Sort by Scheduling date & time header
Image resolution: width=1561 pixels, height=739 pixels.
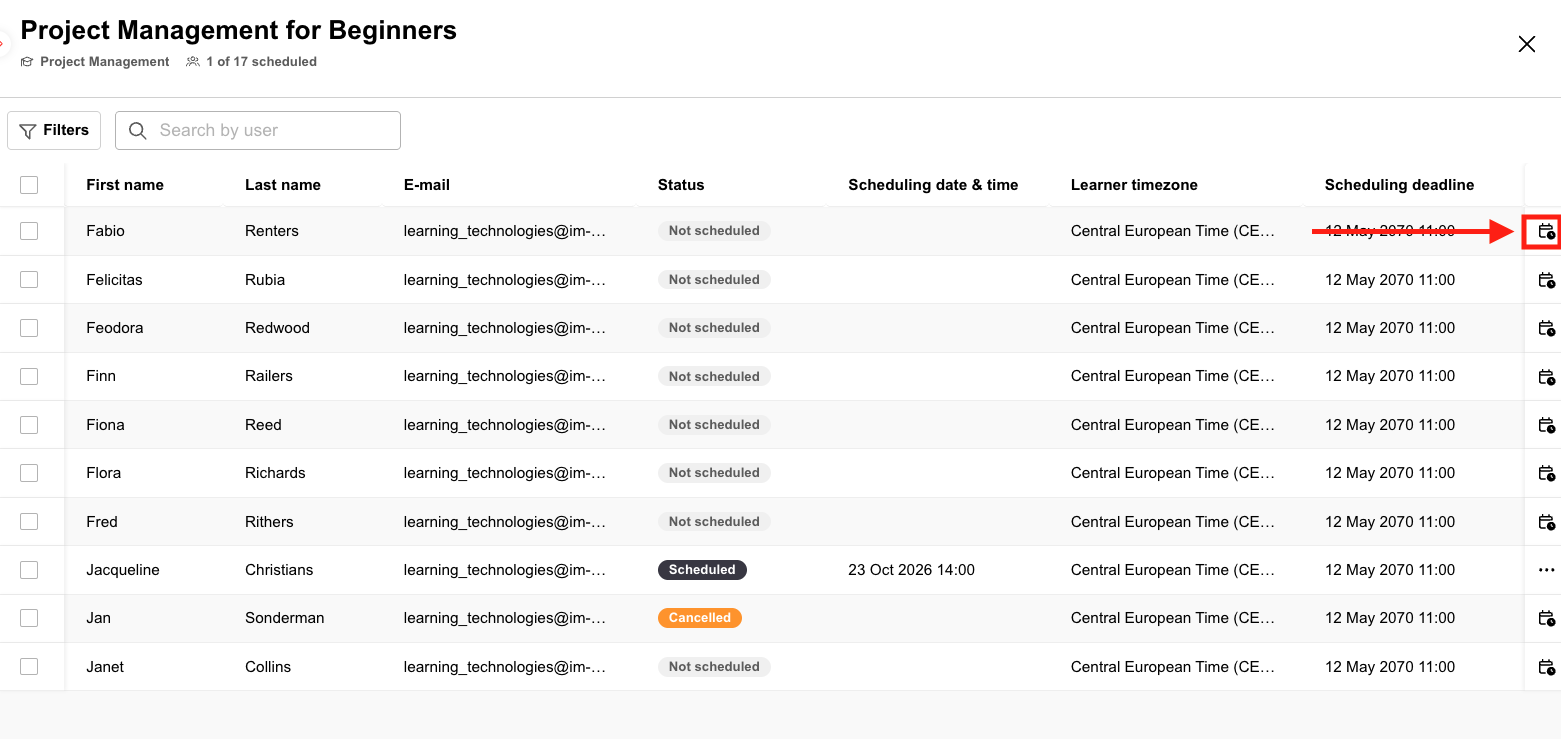[x=933, y=185]
